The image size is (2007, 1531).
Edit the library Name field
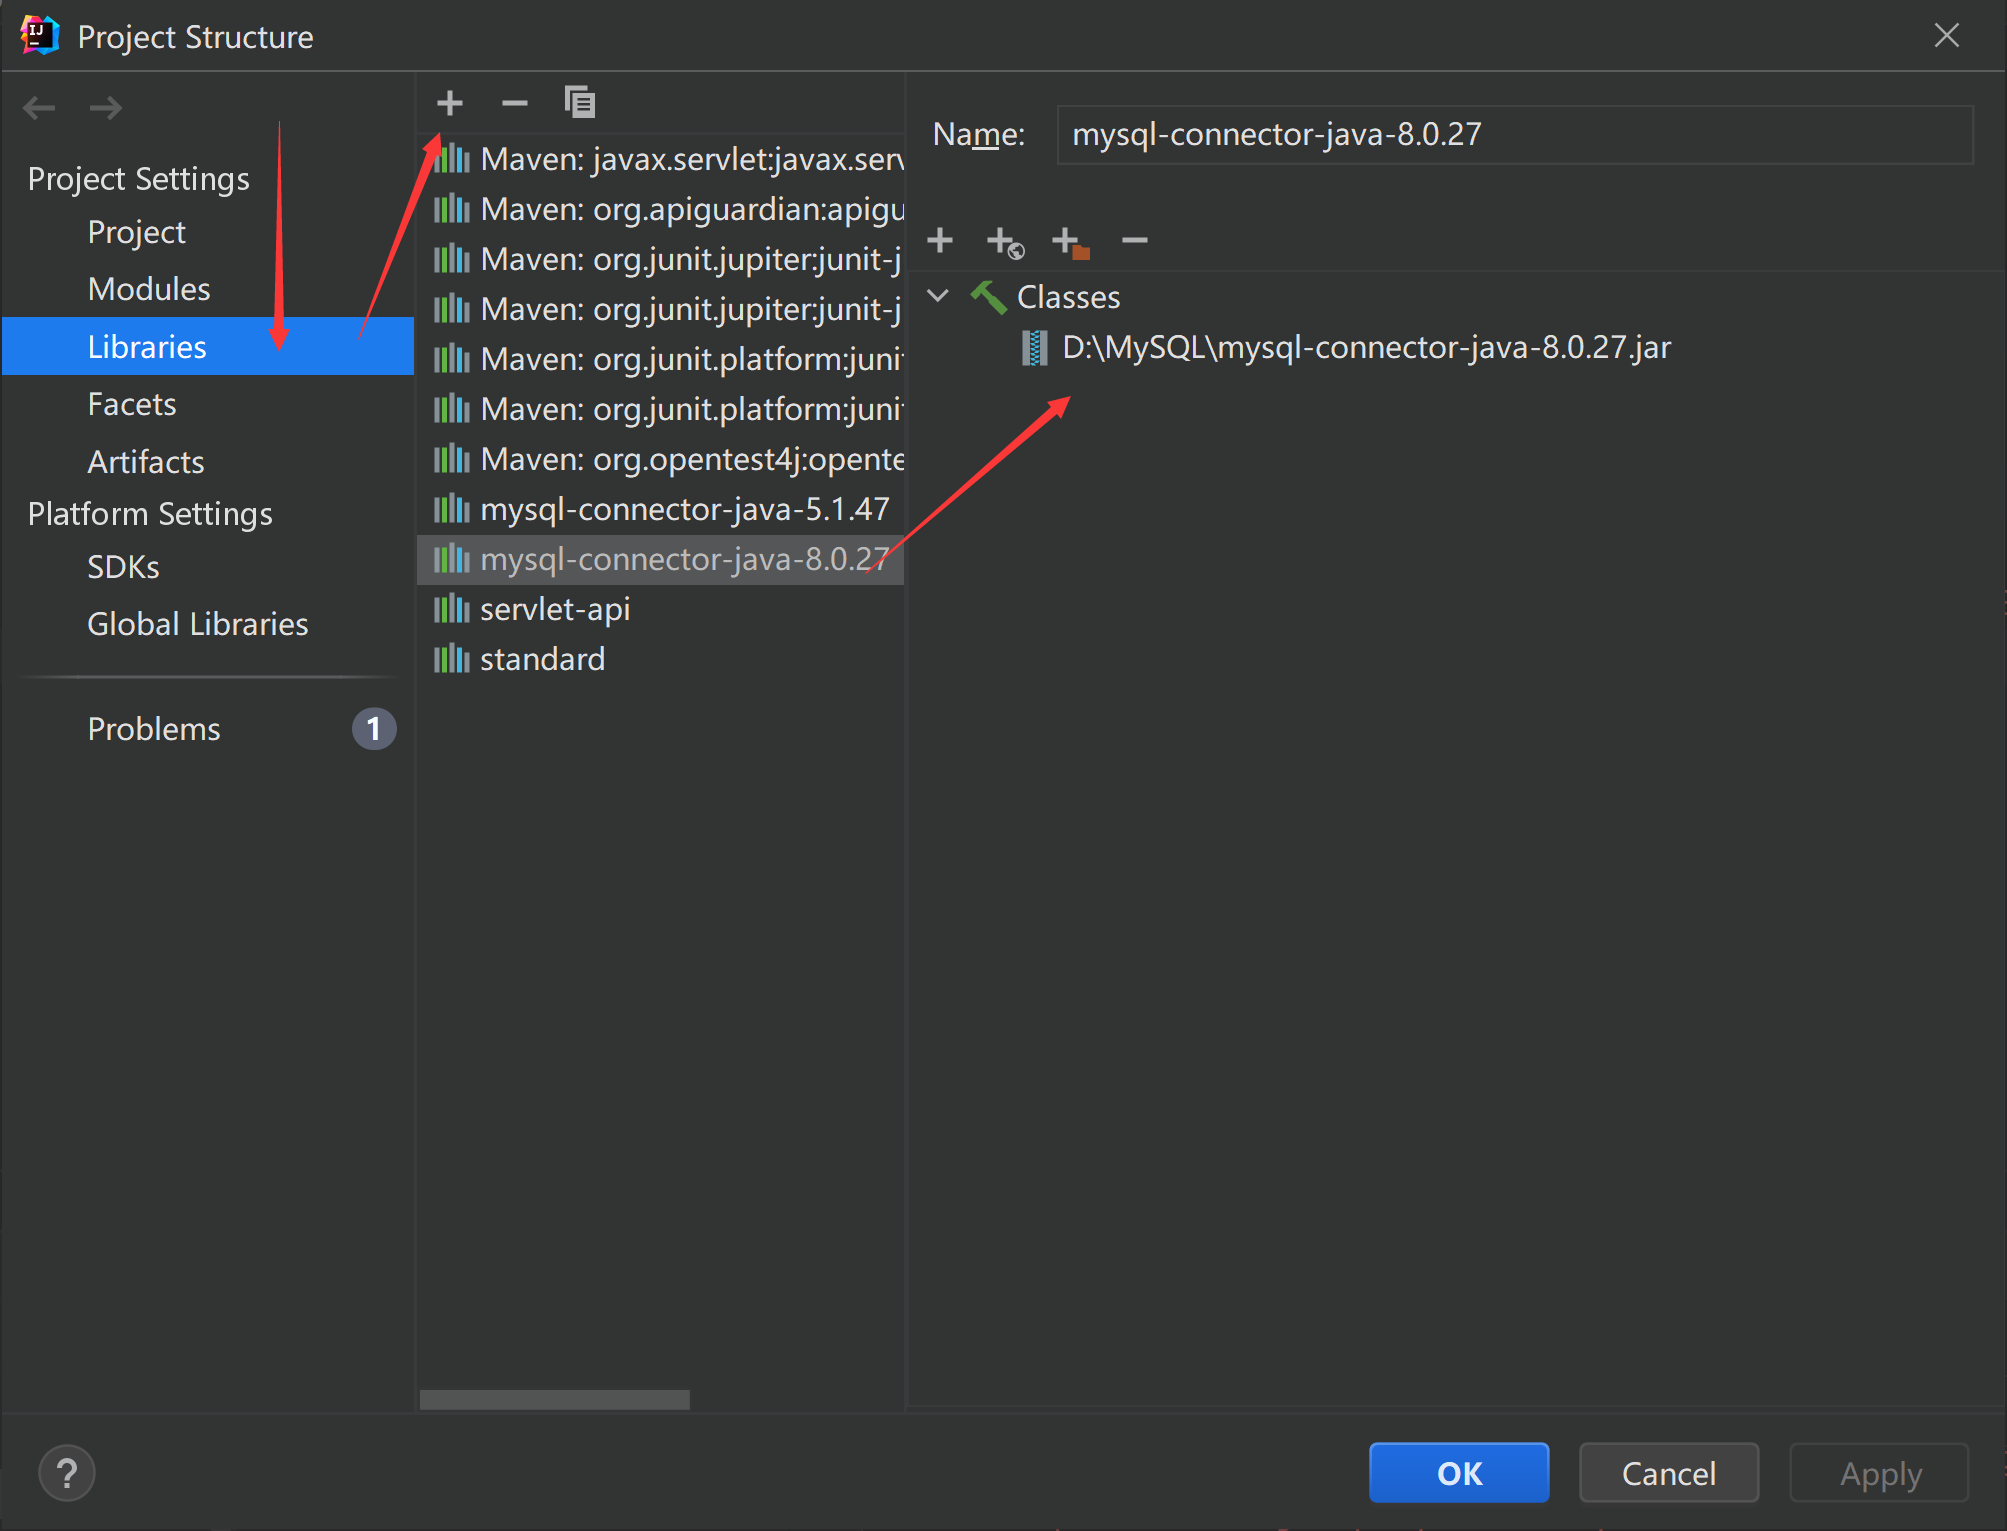point(1514,135)
